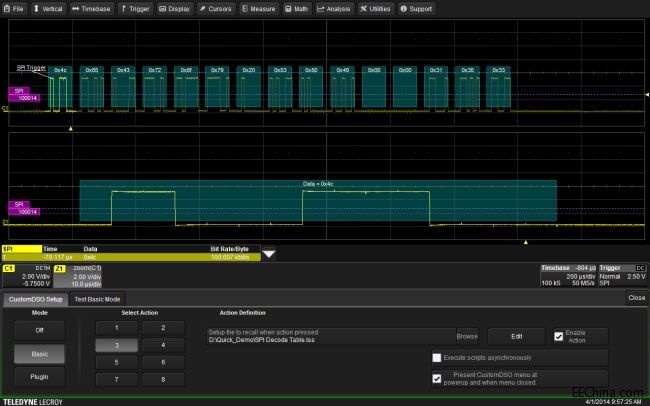Select action 4

(x=163, y=345)
